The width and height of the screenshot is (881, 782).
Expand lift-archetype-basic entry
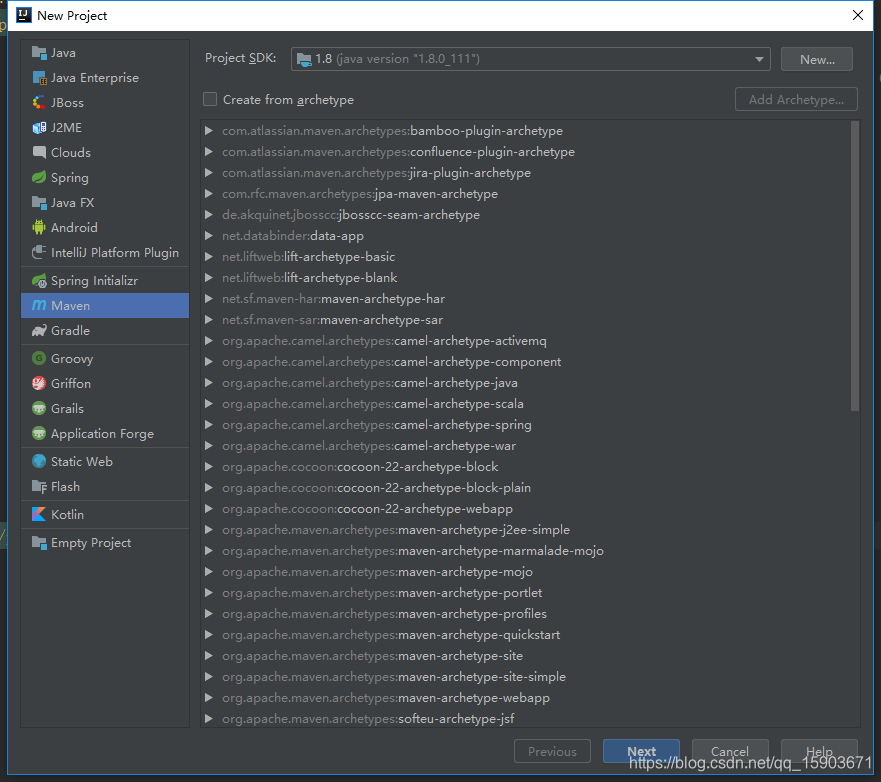click(x=208, y=257)
